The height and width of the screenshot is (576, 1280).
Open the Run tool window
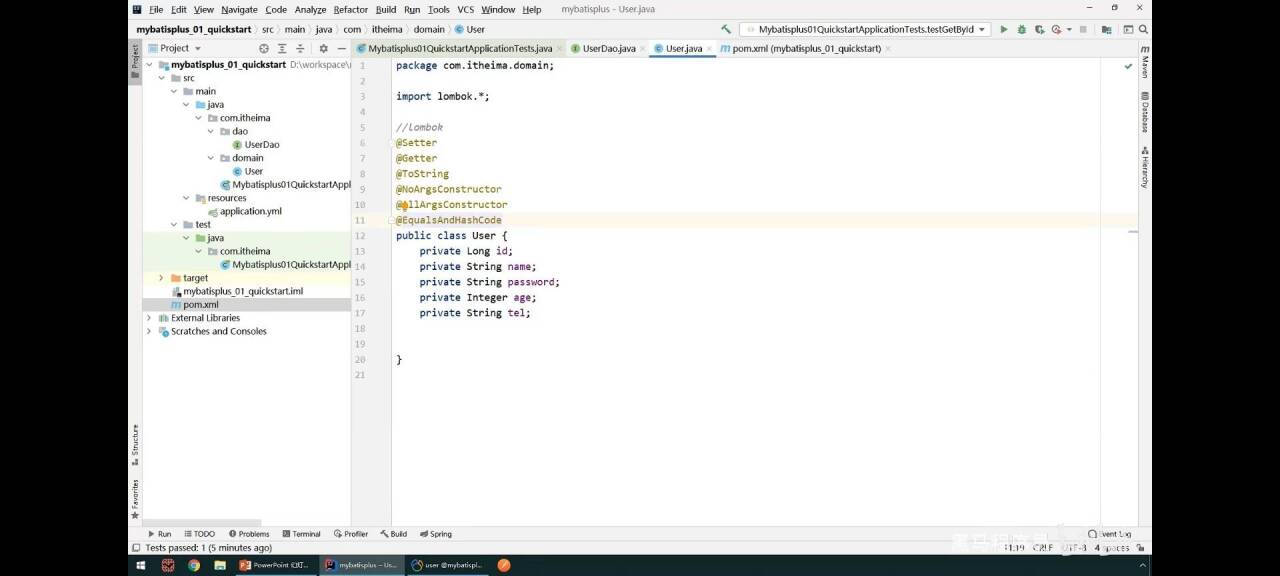159,534
